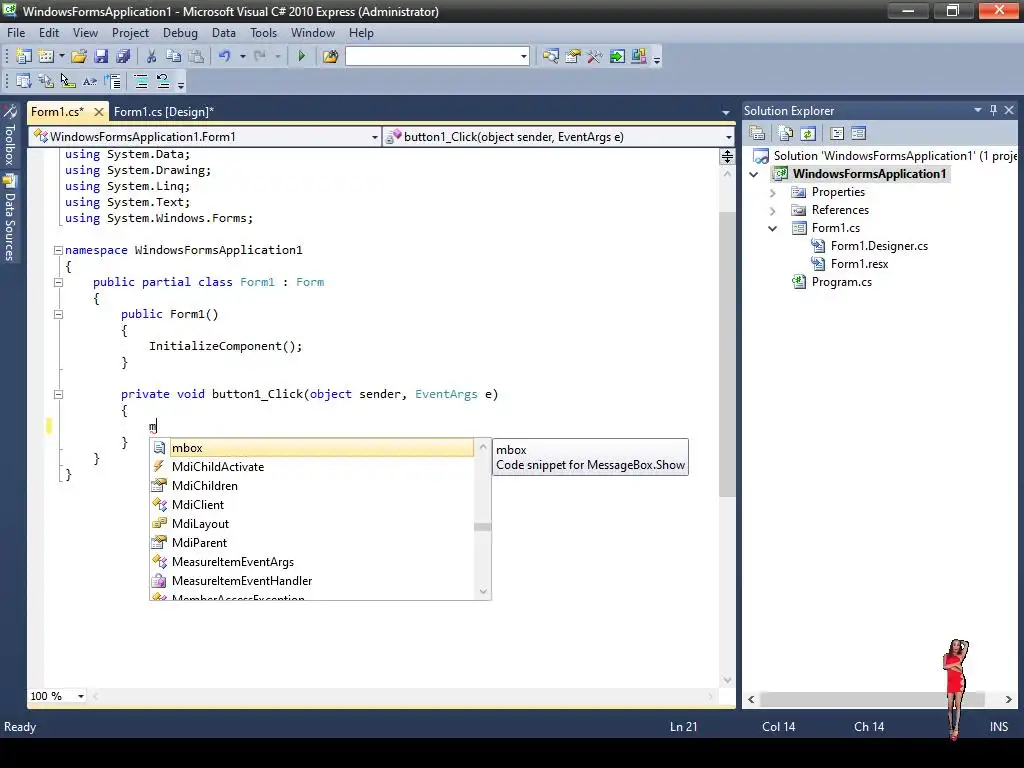Click Show All Files icon in Solution Explorer
1024x768 pixels.
(786, 133)
